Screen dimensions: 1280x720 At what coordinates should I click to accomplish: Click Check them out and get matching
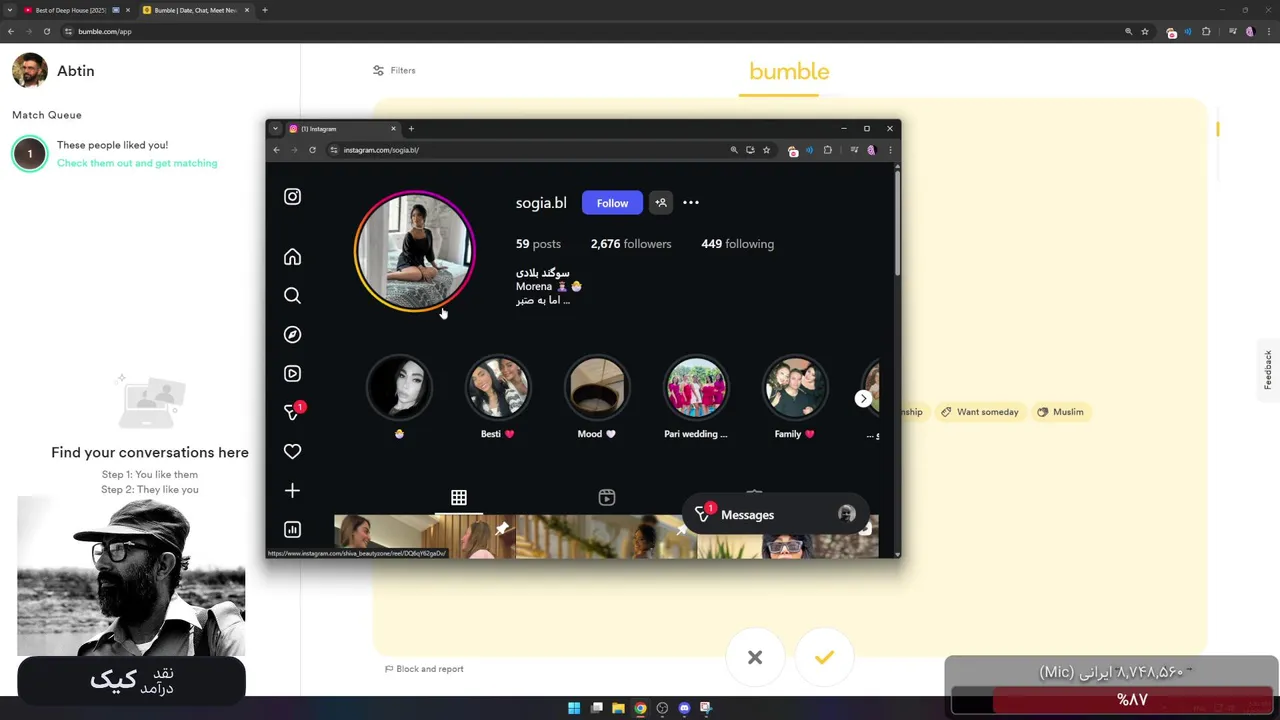pos(137,163)
